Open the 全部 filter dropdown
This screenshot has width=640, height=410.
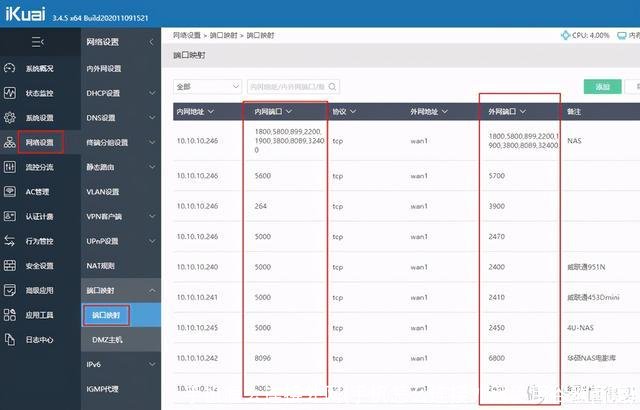click(207, 87)
